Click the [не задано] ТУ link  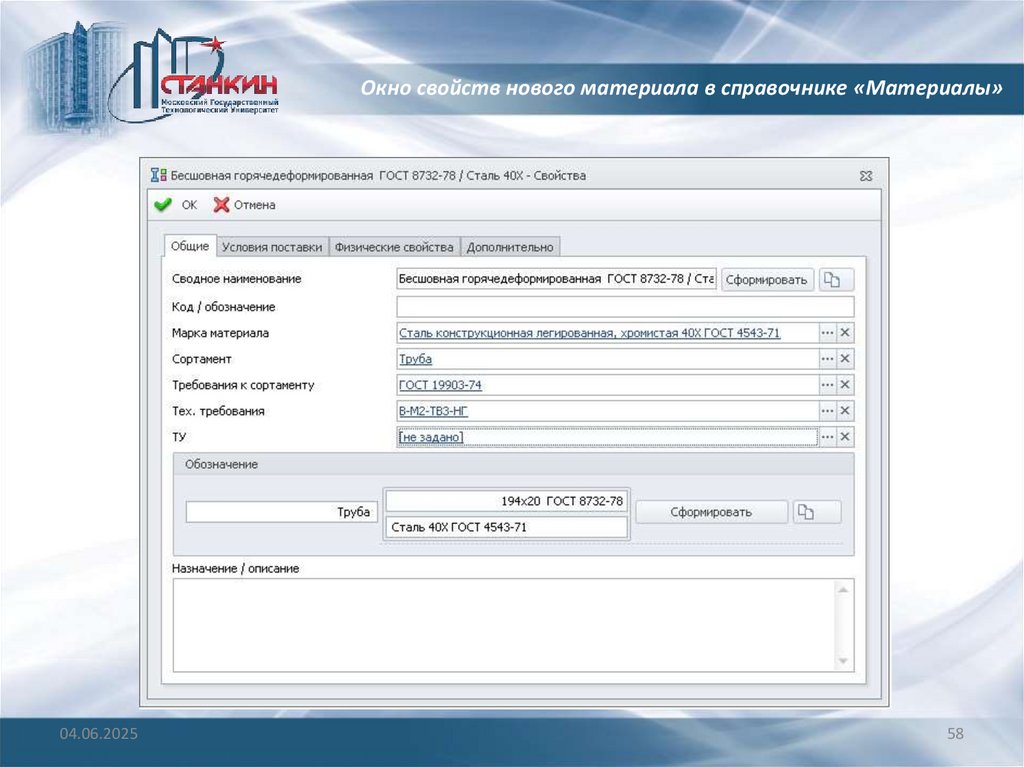[431, 437]
